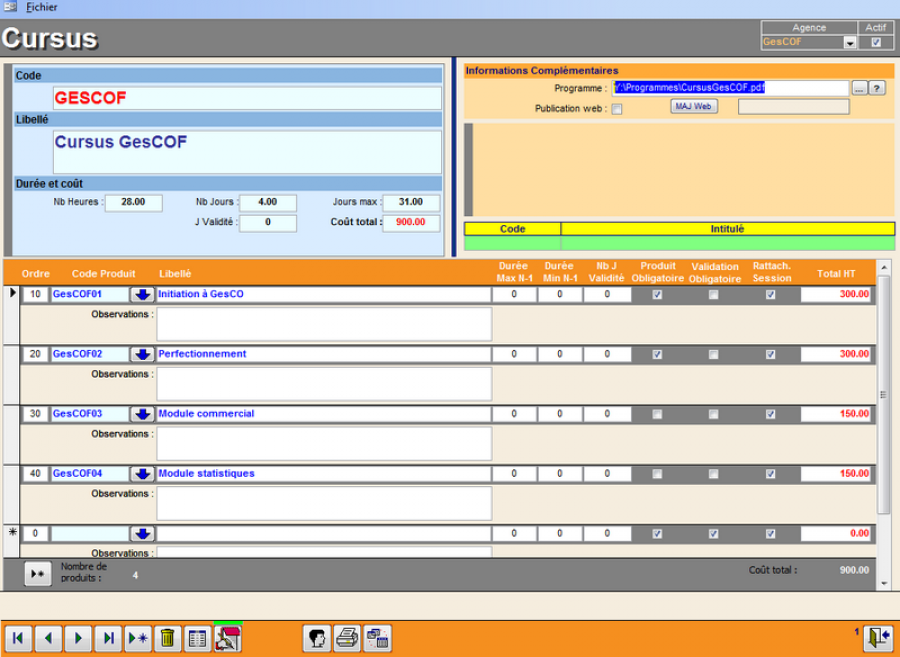This screenshot has height=657, width=900.
Task: Go to the previous record
Action: (x=48, y=637)
